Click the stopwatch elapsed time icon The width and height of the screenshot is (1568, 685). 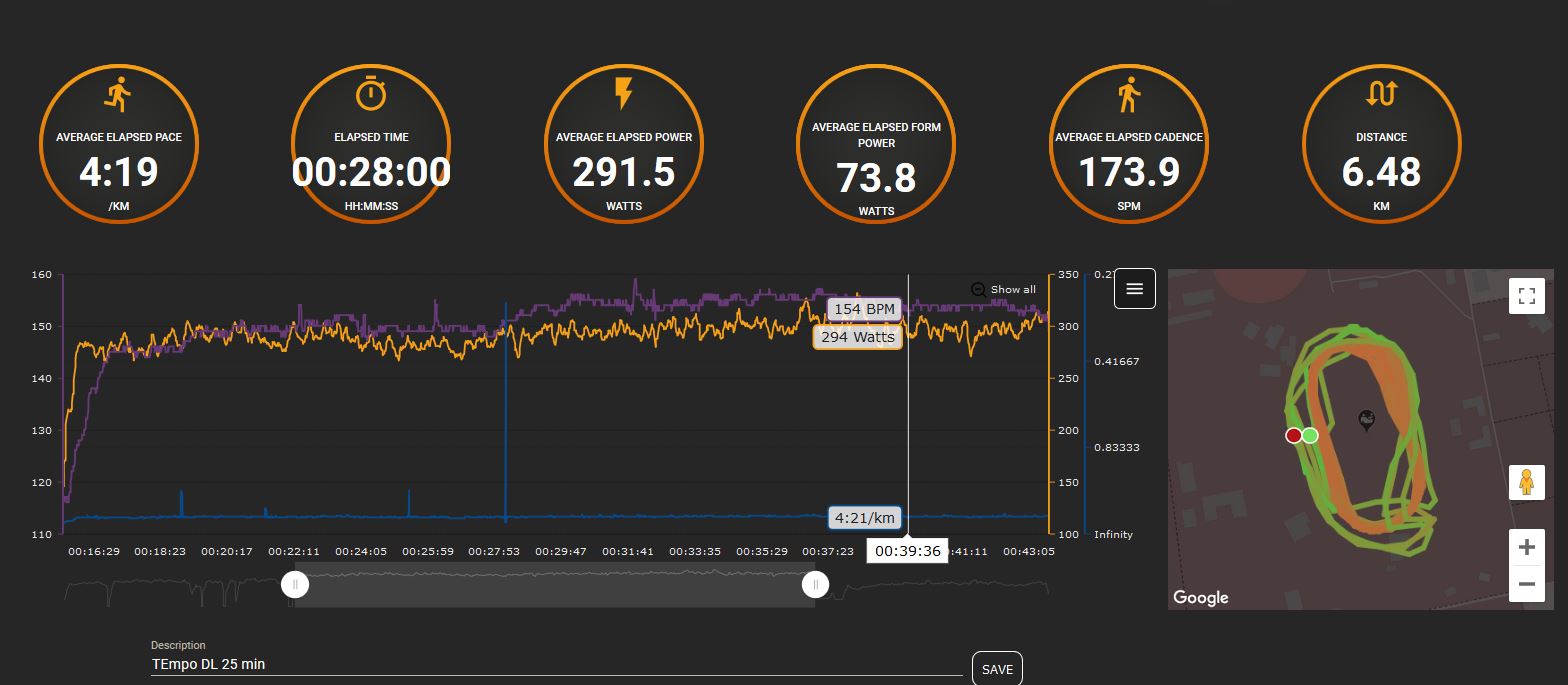pos(371,93)
